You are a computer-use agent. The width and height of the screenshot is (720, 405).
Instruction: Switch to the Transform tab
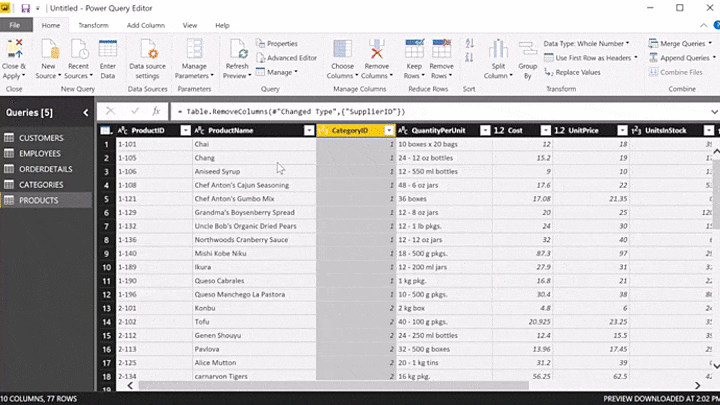coord(93,25)
